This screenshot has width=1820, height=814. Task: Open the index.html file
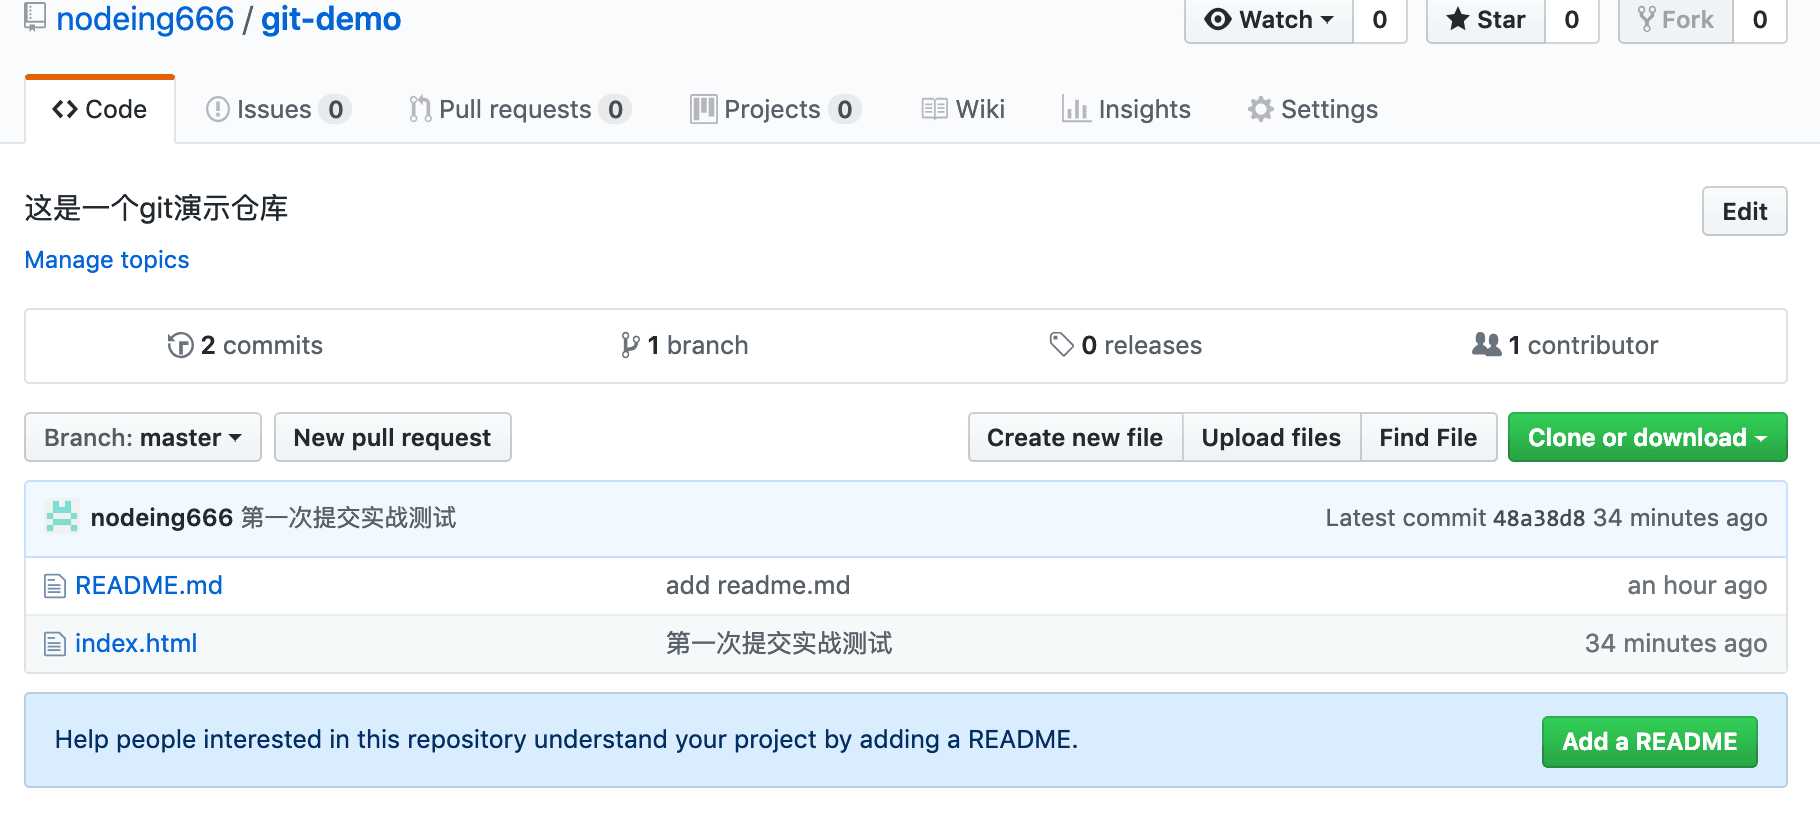point(136,643)
